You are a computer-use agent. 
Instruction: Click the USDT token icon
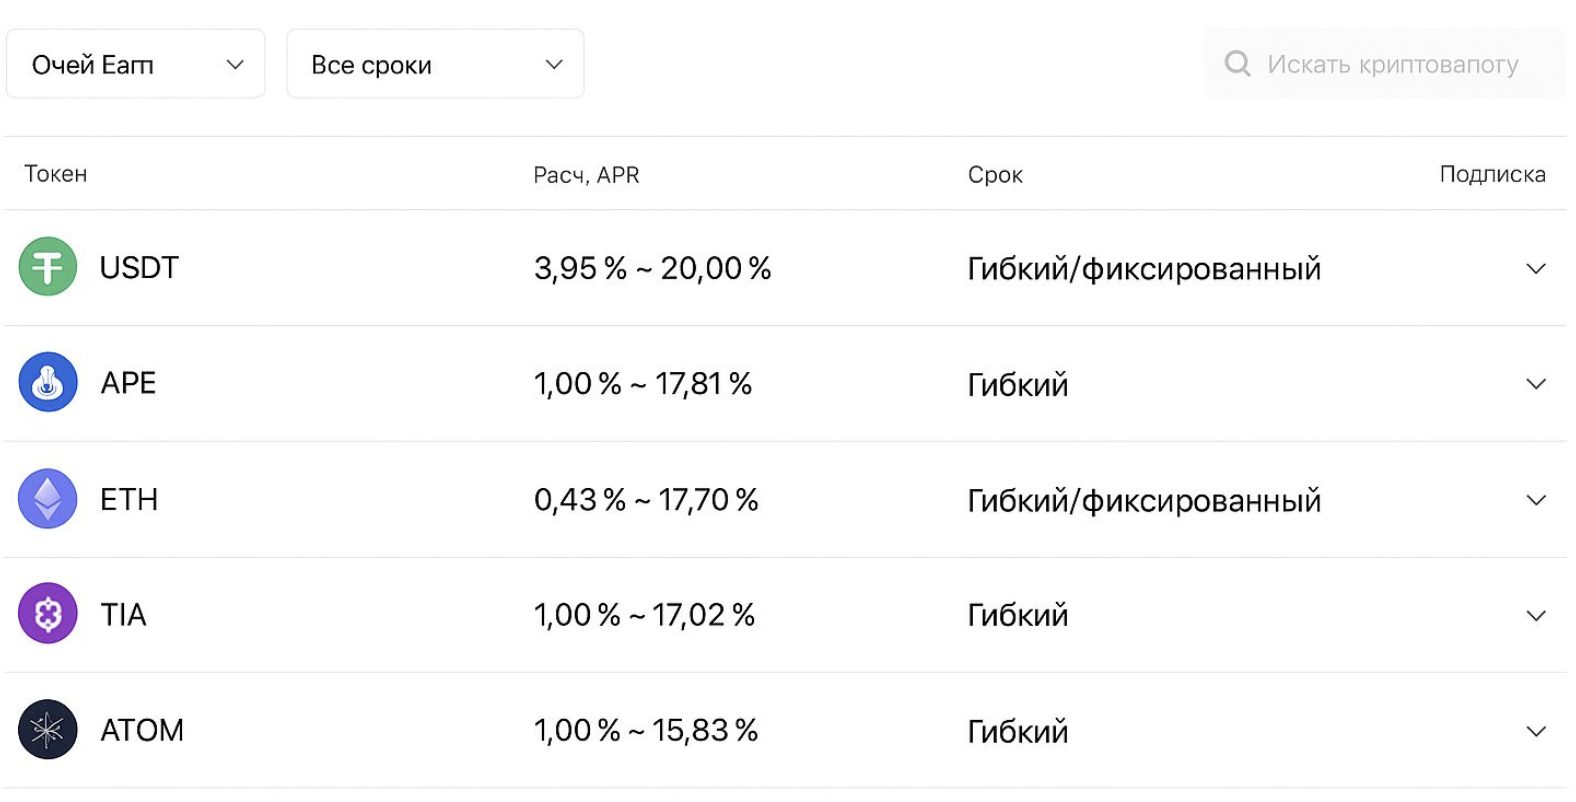[x=48, y=267]
